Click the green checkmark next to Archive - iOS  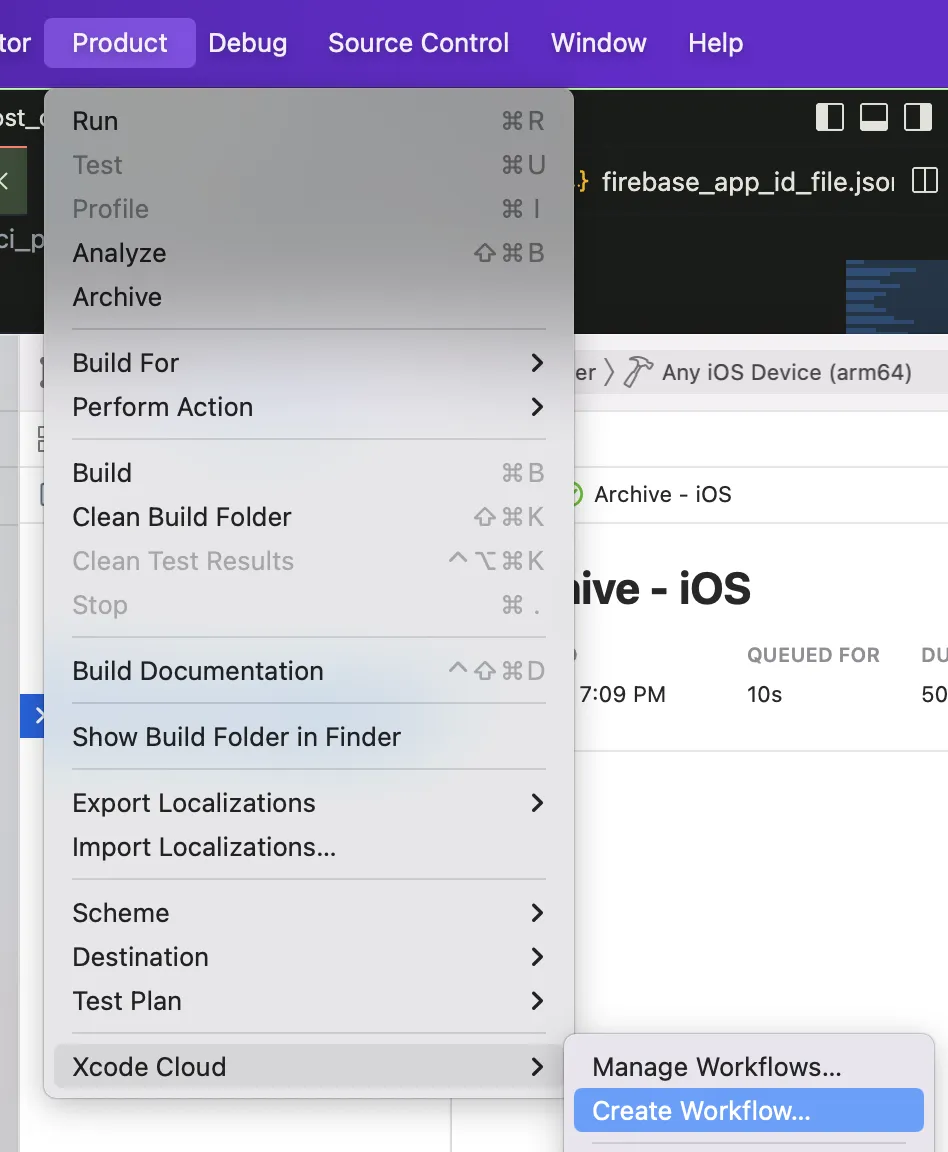(x=574, y=494)
